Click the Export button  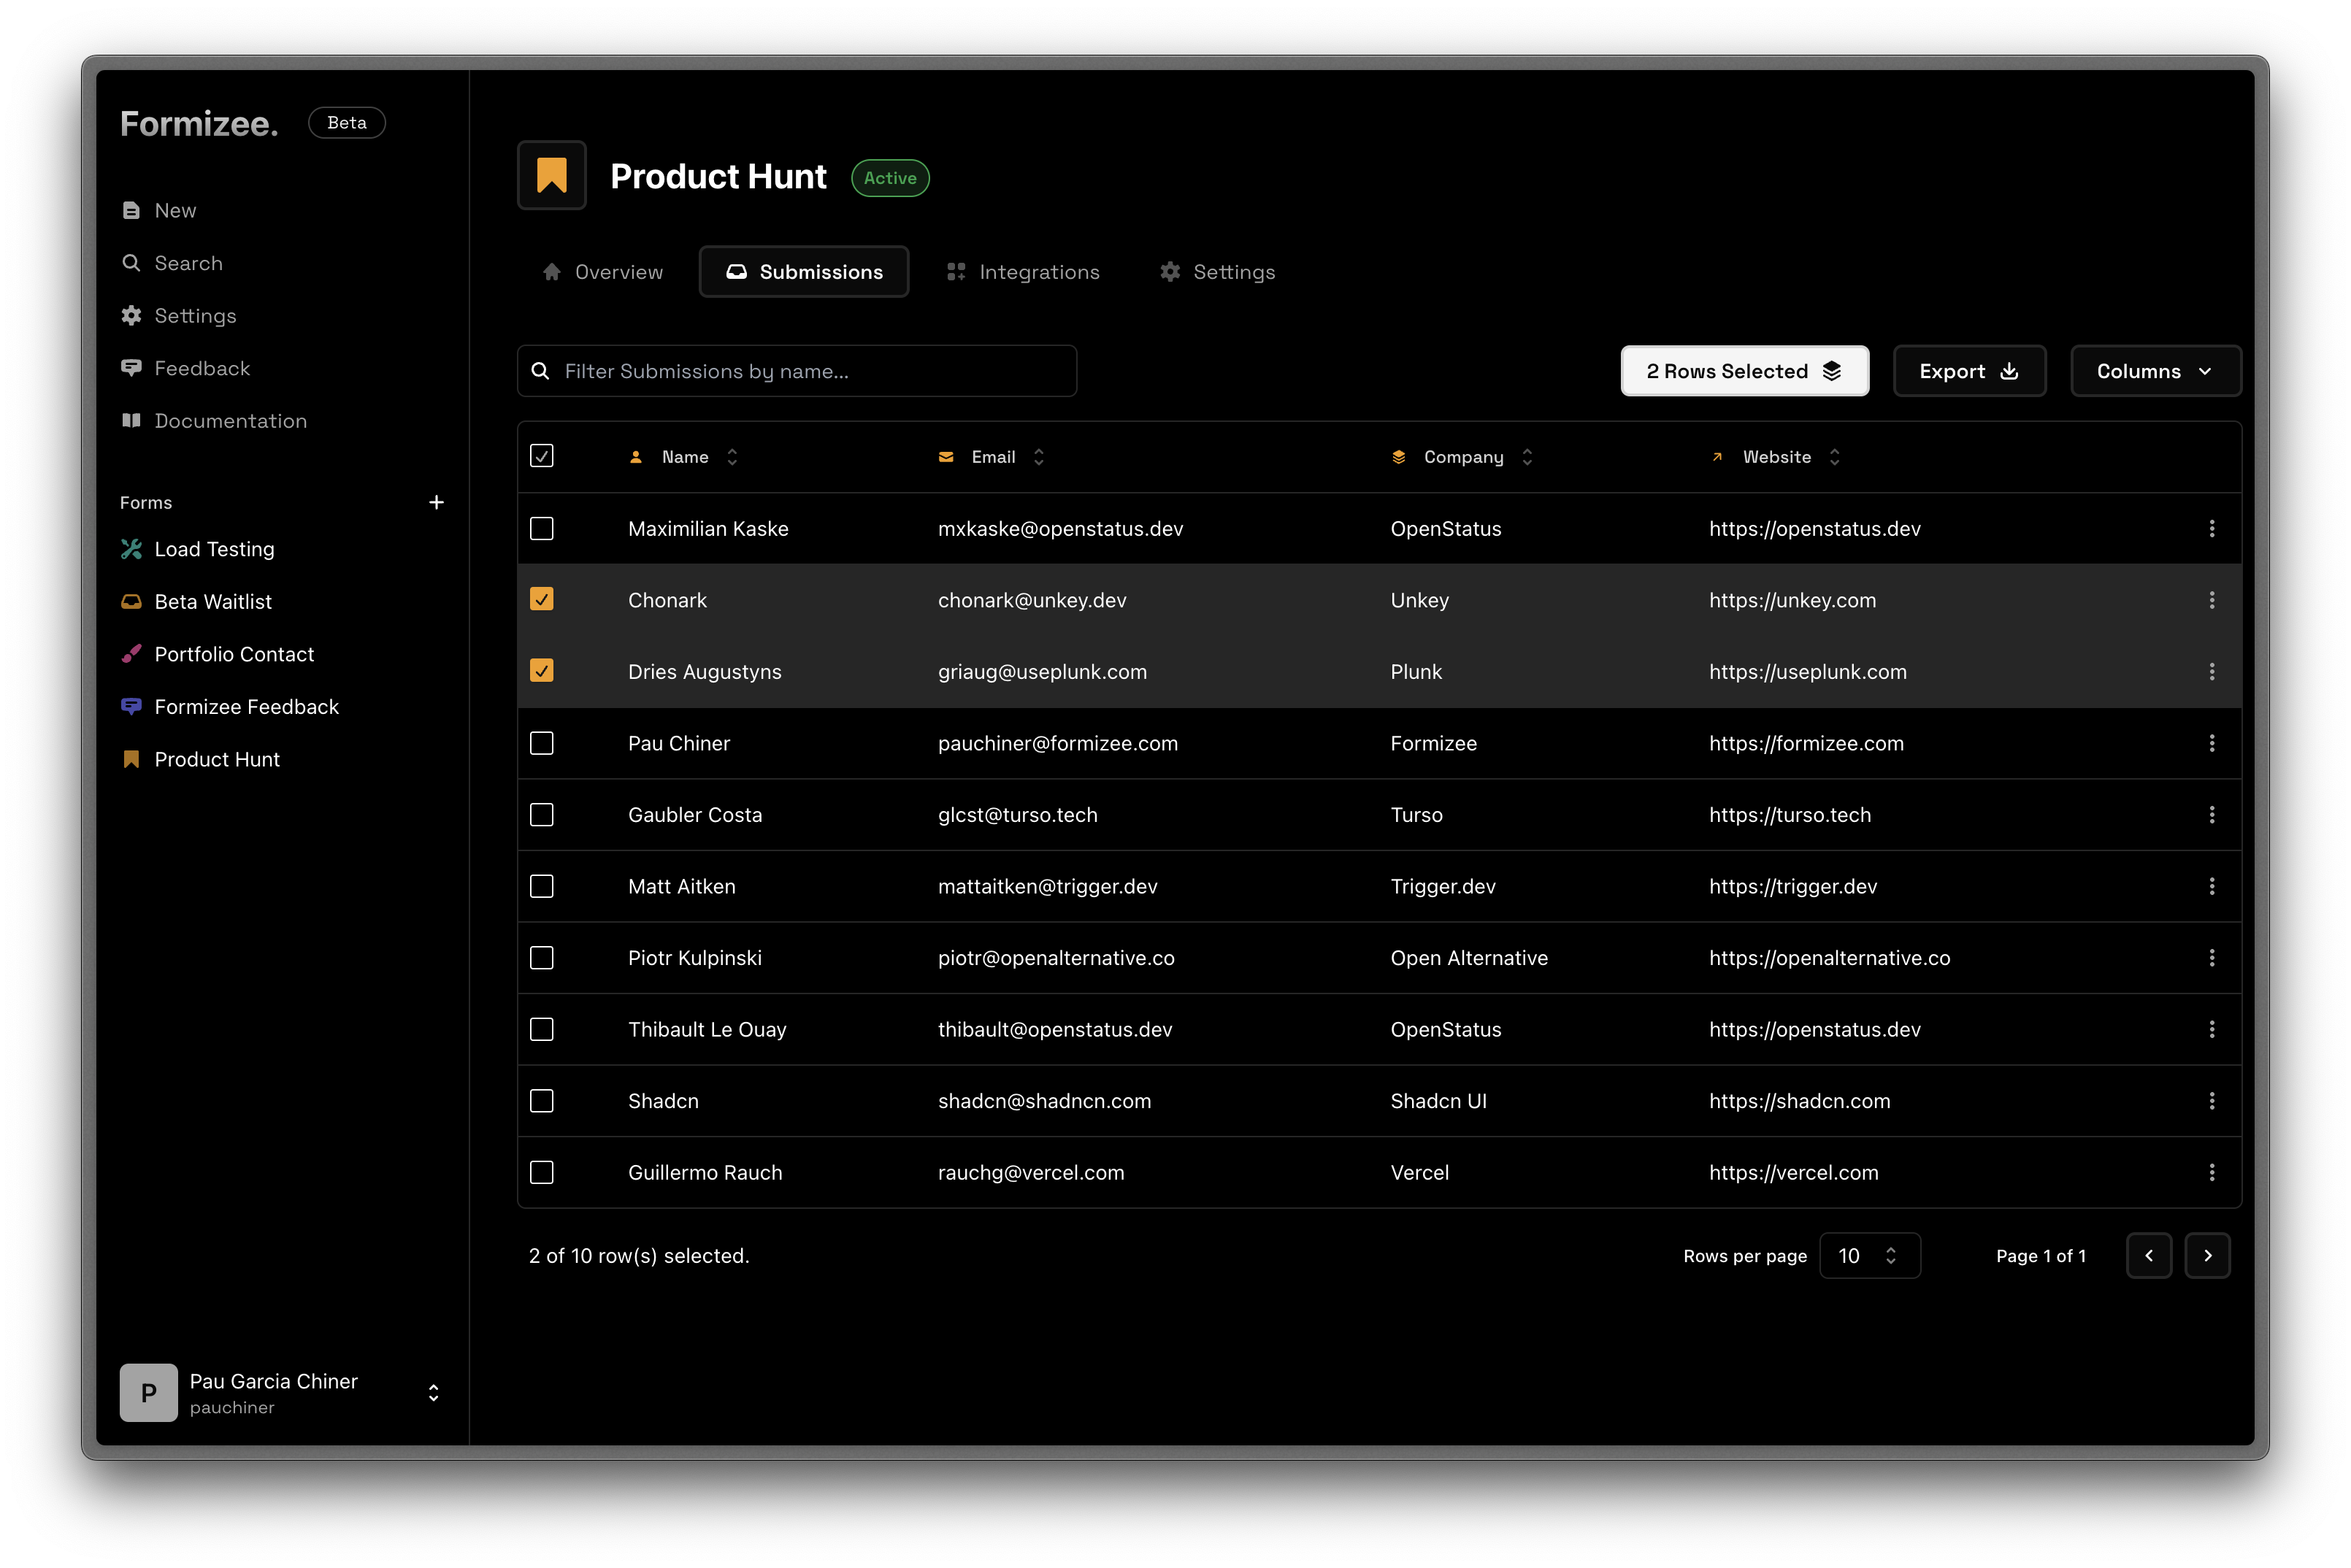[x=1969, y=371]
